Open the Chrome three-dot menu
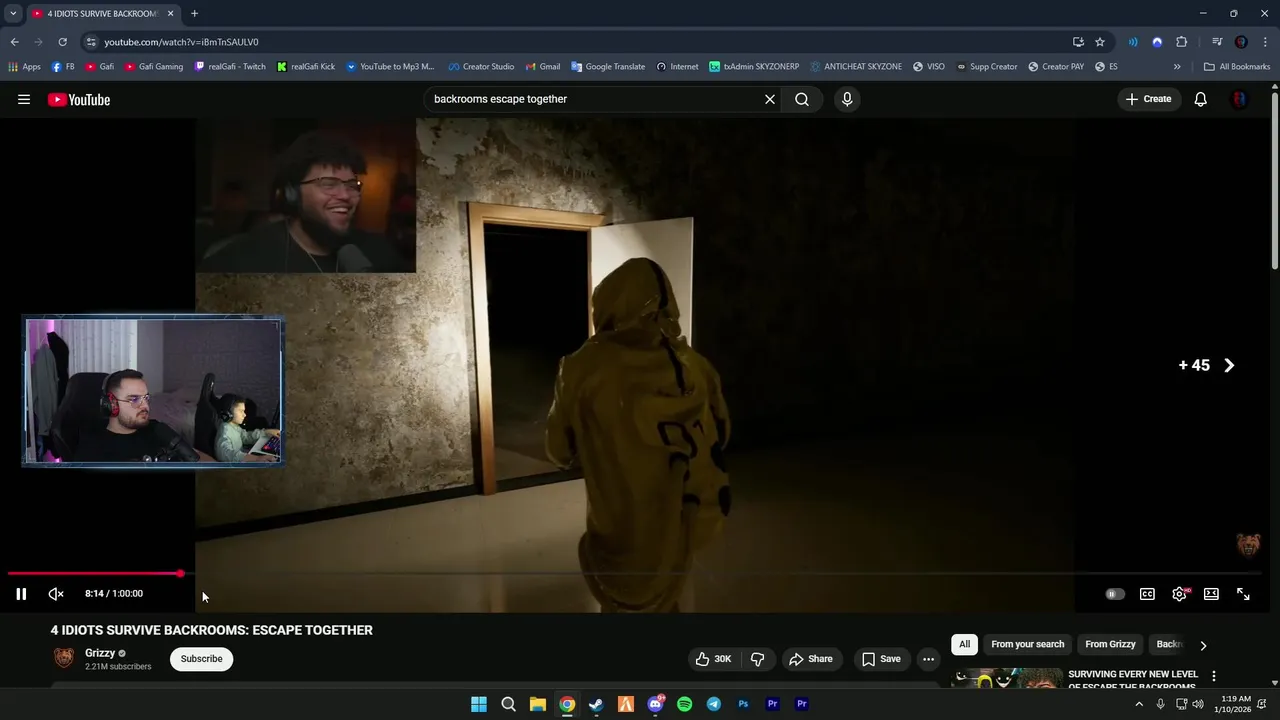This screenshot has width=1280, height=720. (1265, 42)
